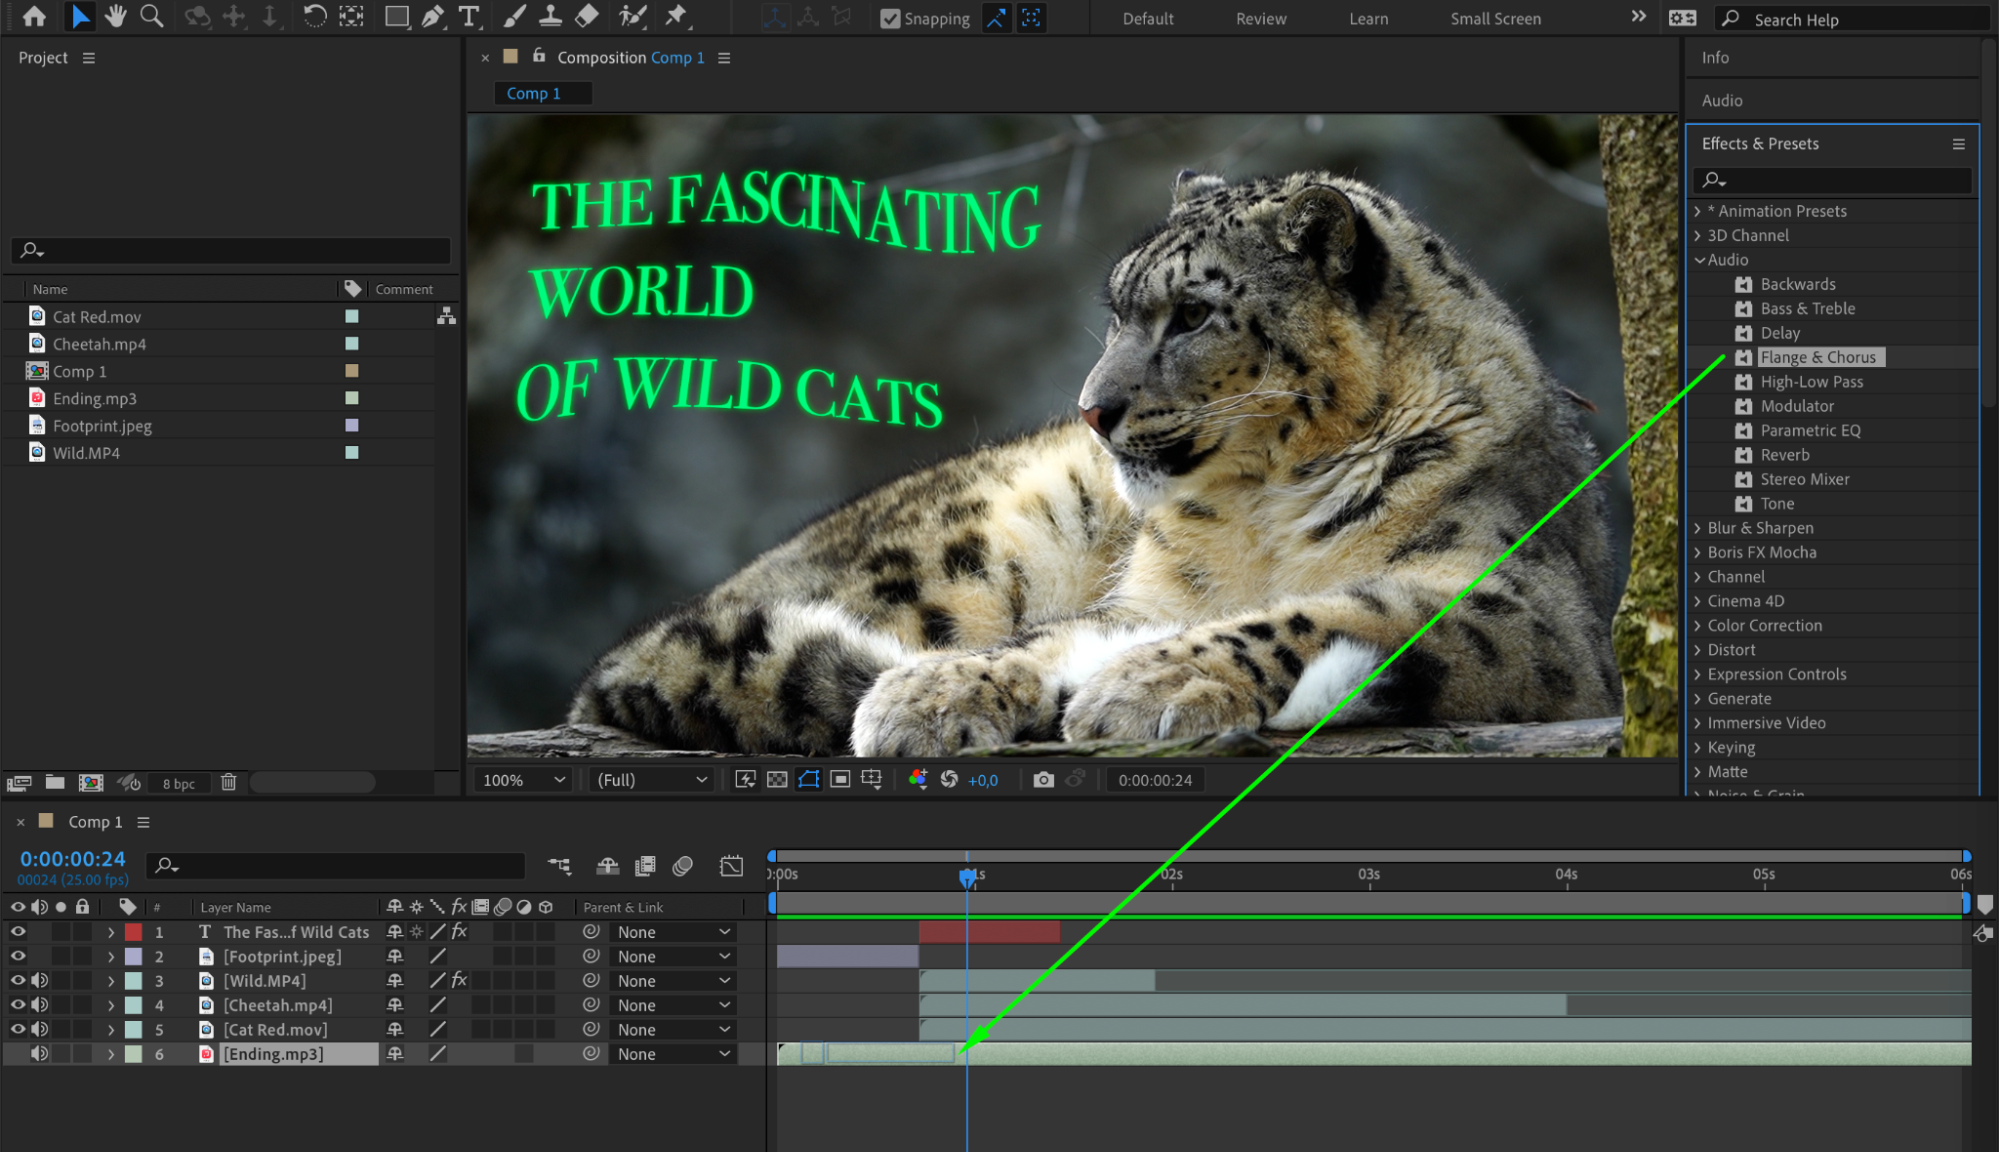1999x1152 pixels.
Task: Mute audio of Ending.mp3 layer
Action: pyautogui.click(x=39, y=1054)
